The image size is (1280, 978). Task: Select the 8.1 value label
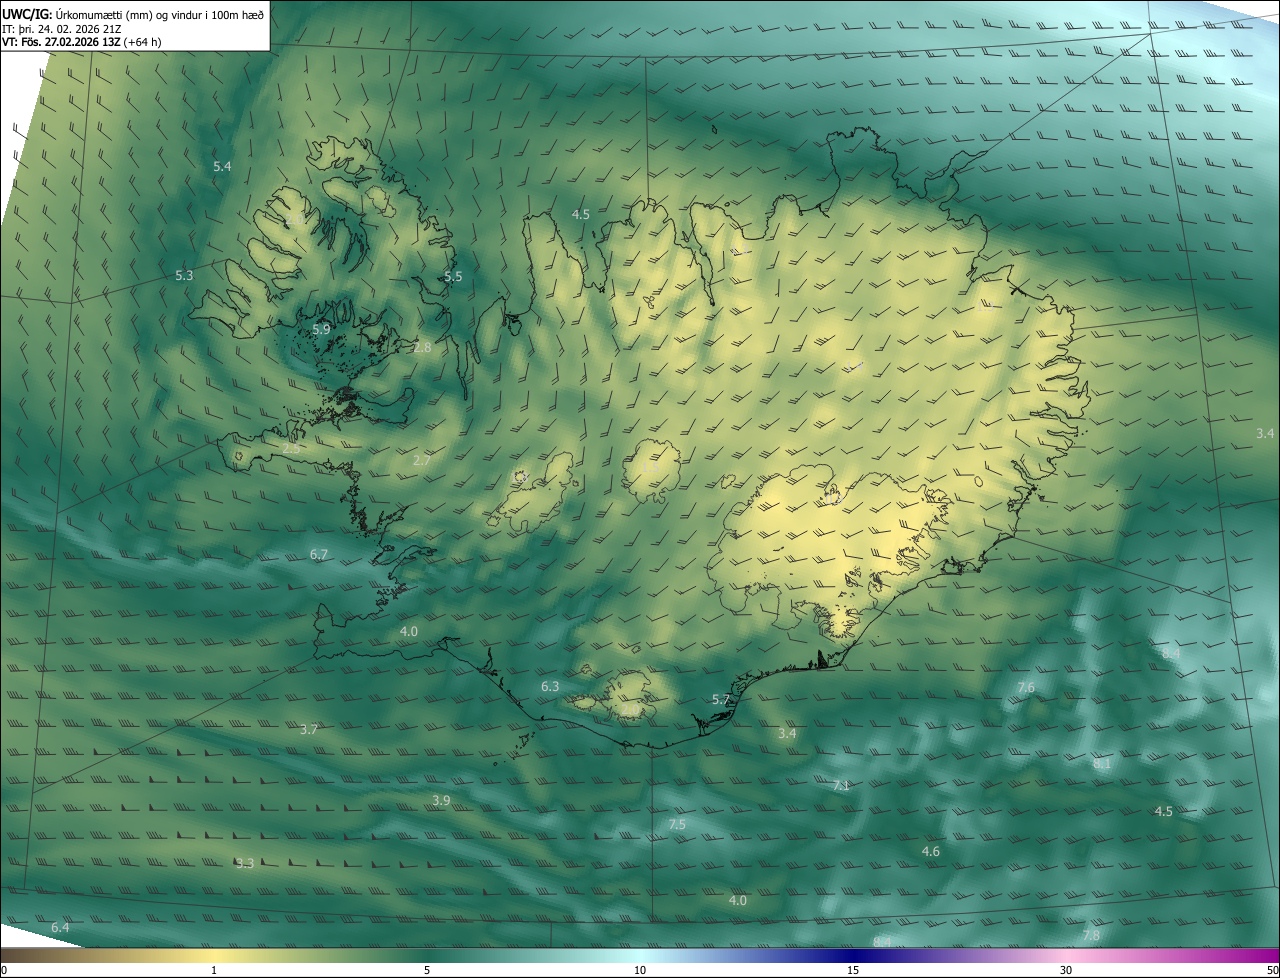point(1102,764)
